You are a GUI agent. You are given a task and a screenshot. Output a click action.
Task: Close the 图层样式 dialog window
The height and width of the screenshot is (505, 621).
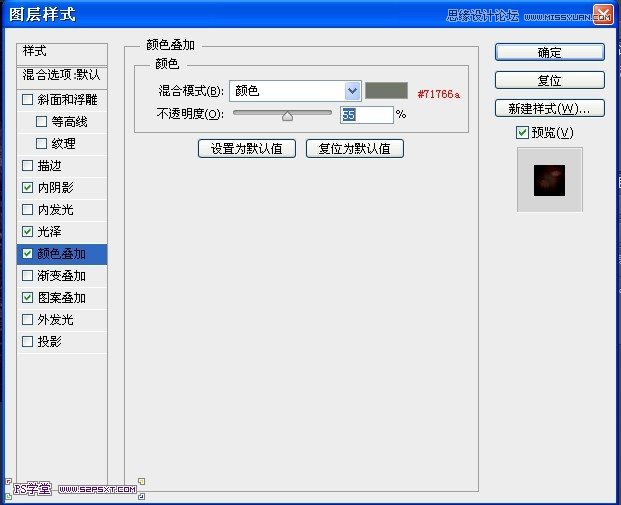(x=602, y=15)
